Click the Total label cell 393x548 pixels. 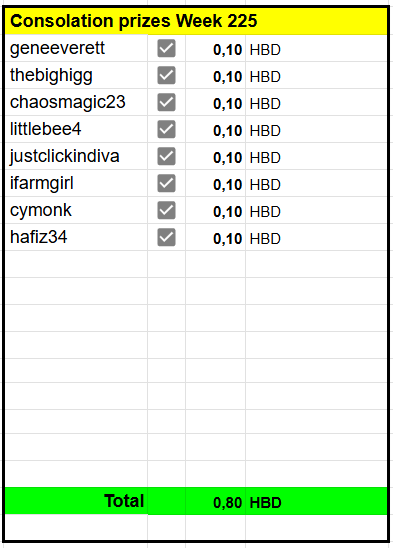[77, 501]
